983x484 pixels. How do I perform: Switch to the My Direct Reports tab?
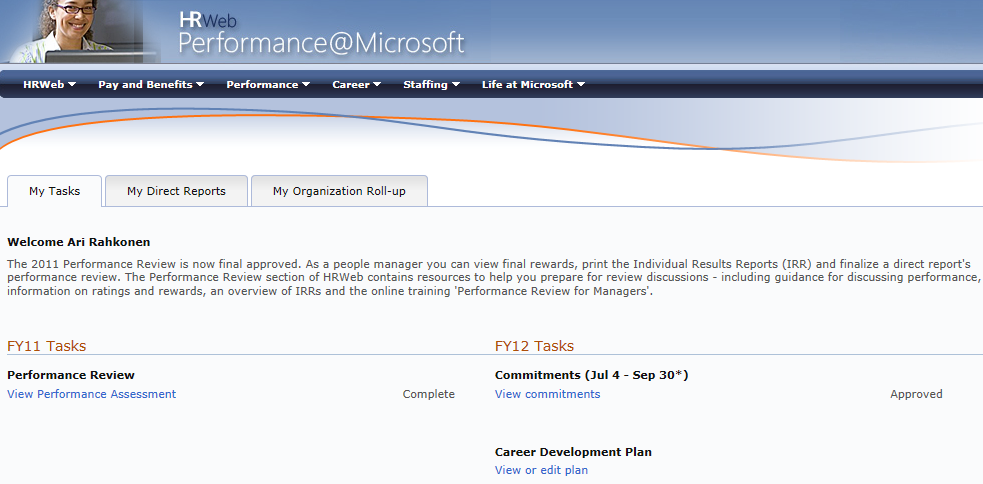[x=176, y=191]
